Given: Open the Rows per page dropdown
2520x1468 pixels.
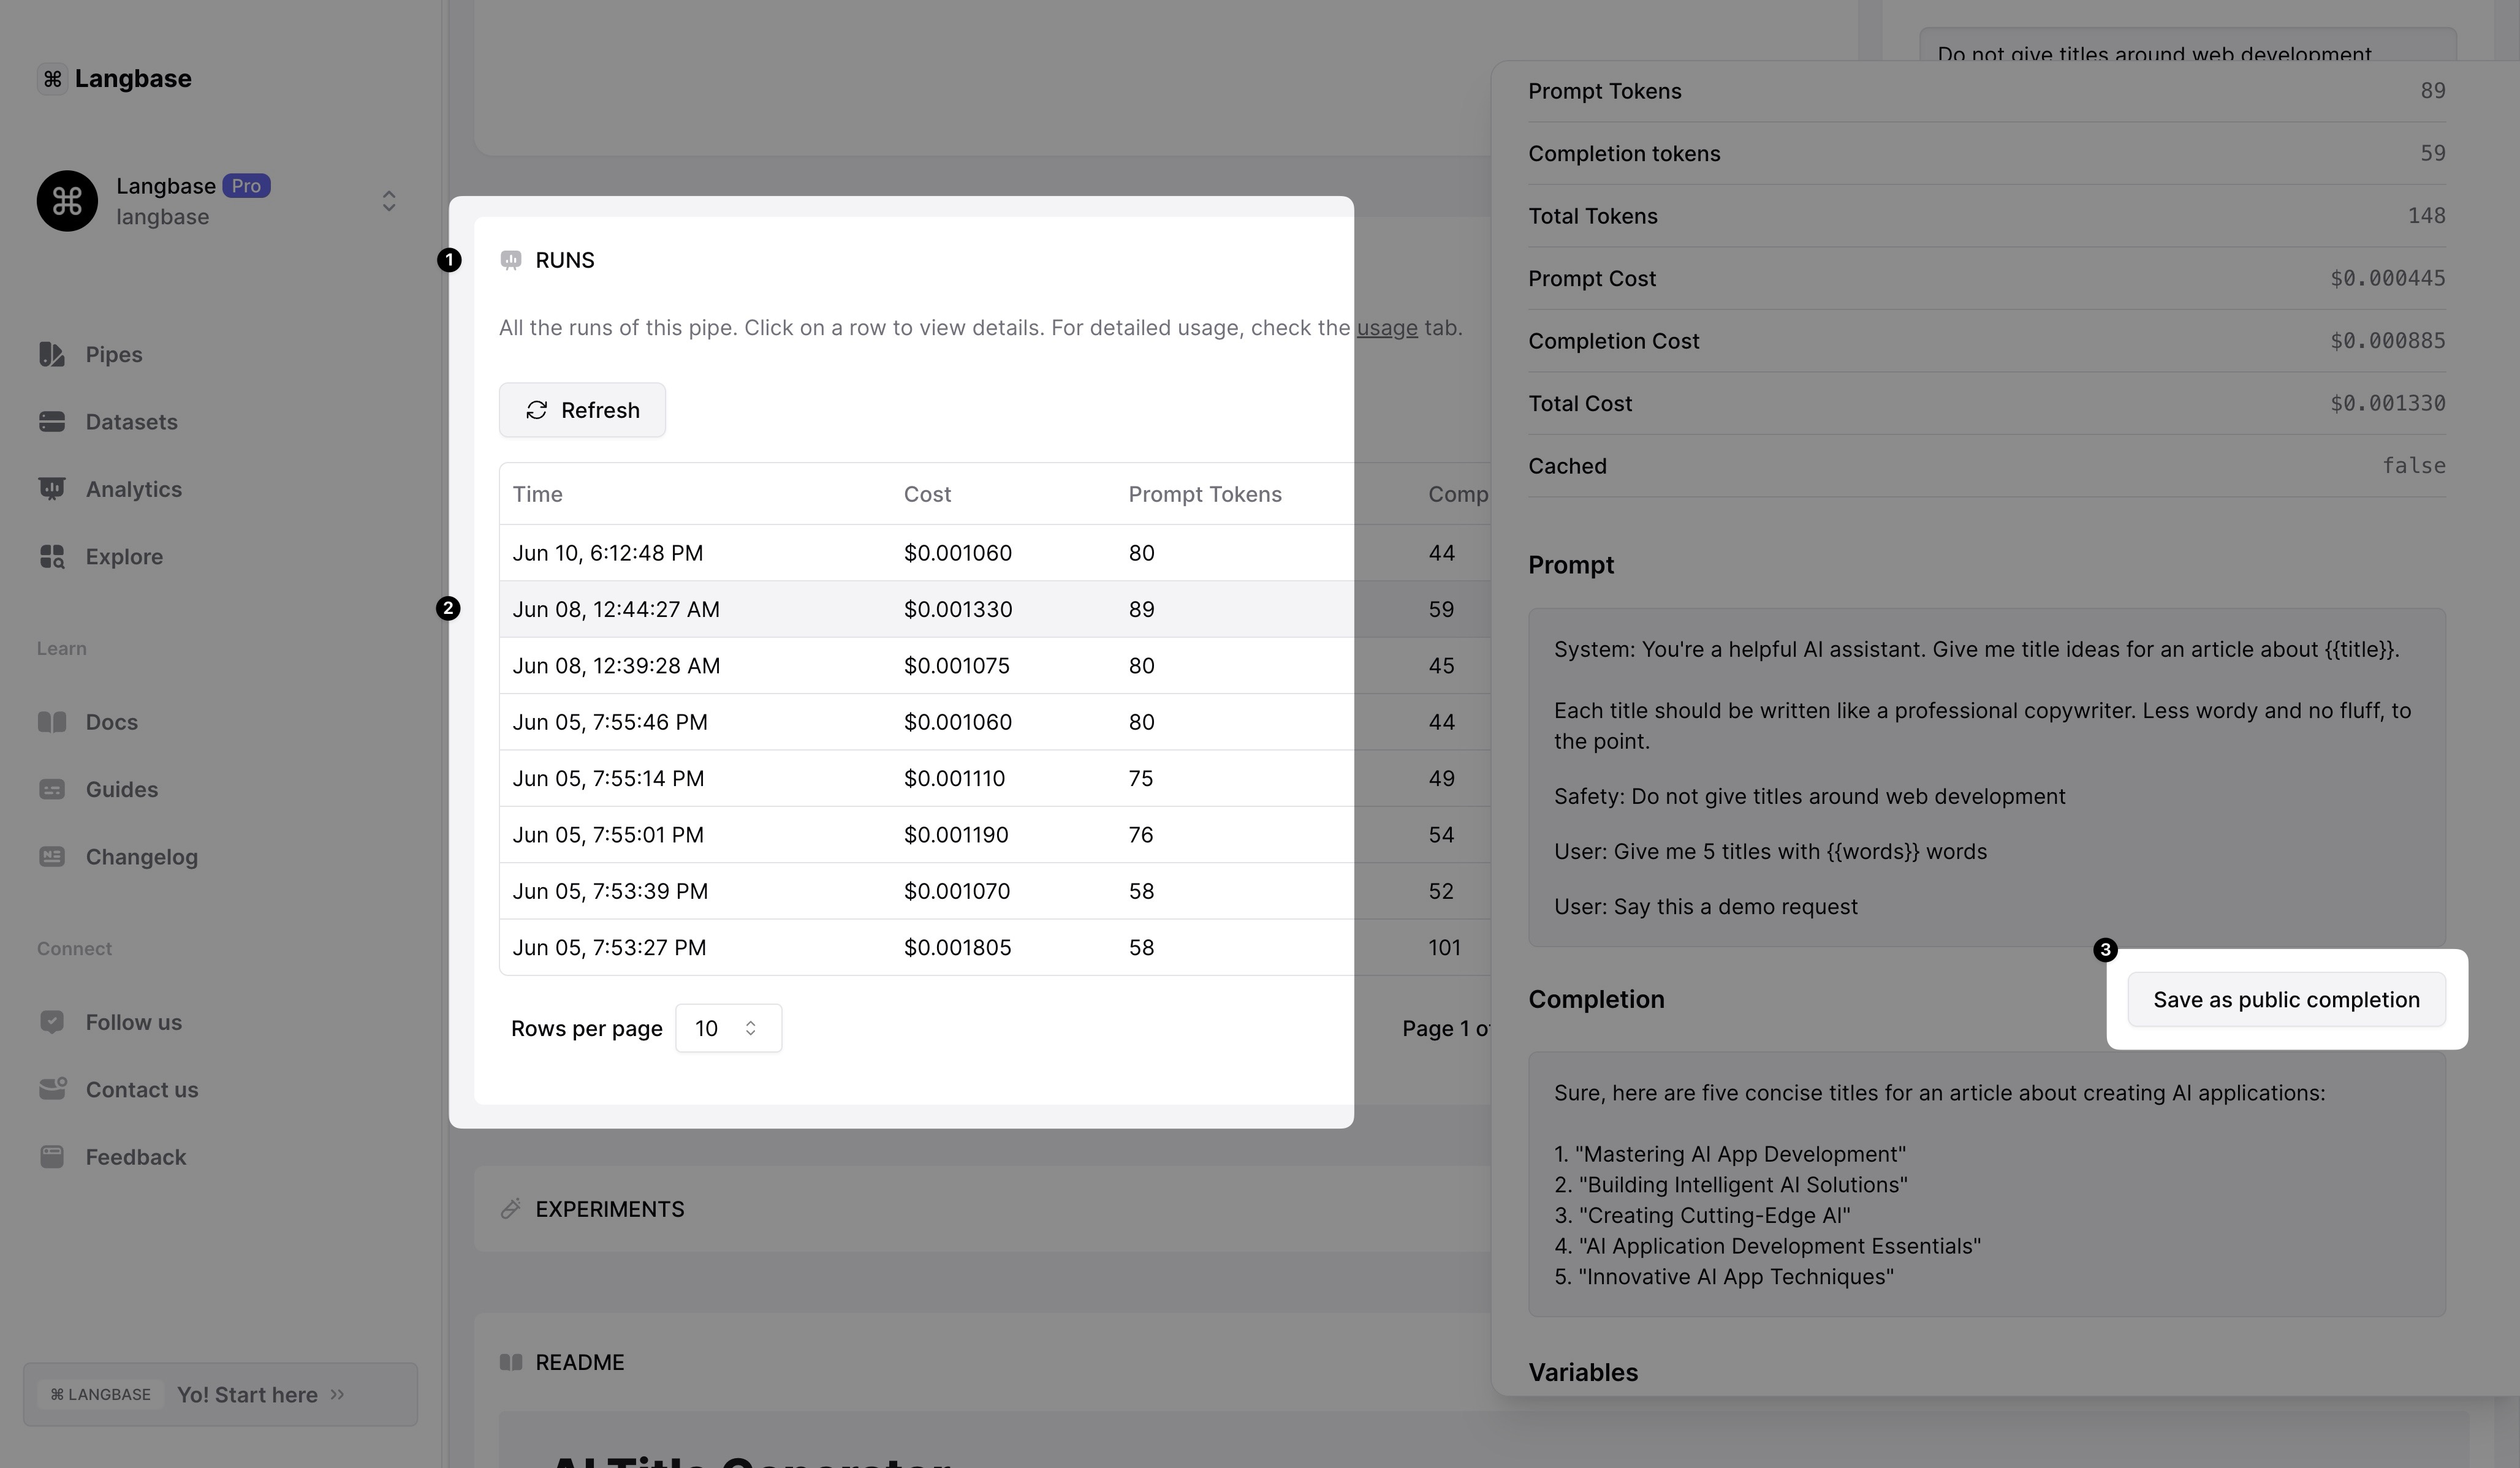Looking at the screenshot, I should (728, 1028).
